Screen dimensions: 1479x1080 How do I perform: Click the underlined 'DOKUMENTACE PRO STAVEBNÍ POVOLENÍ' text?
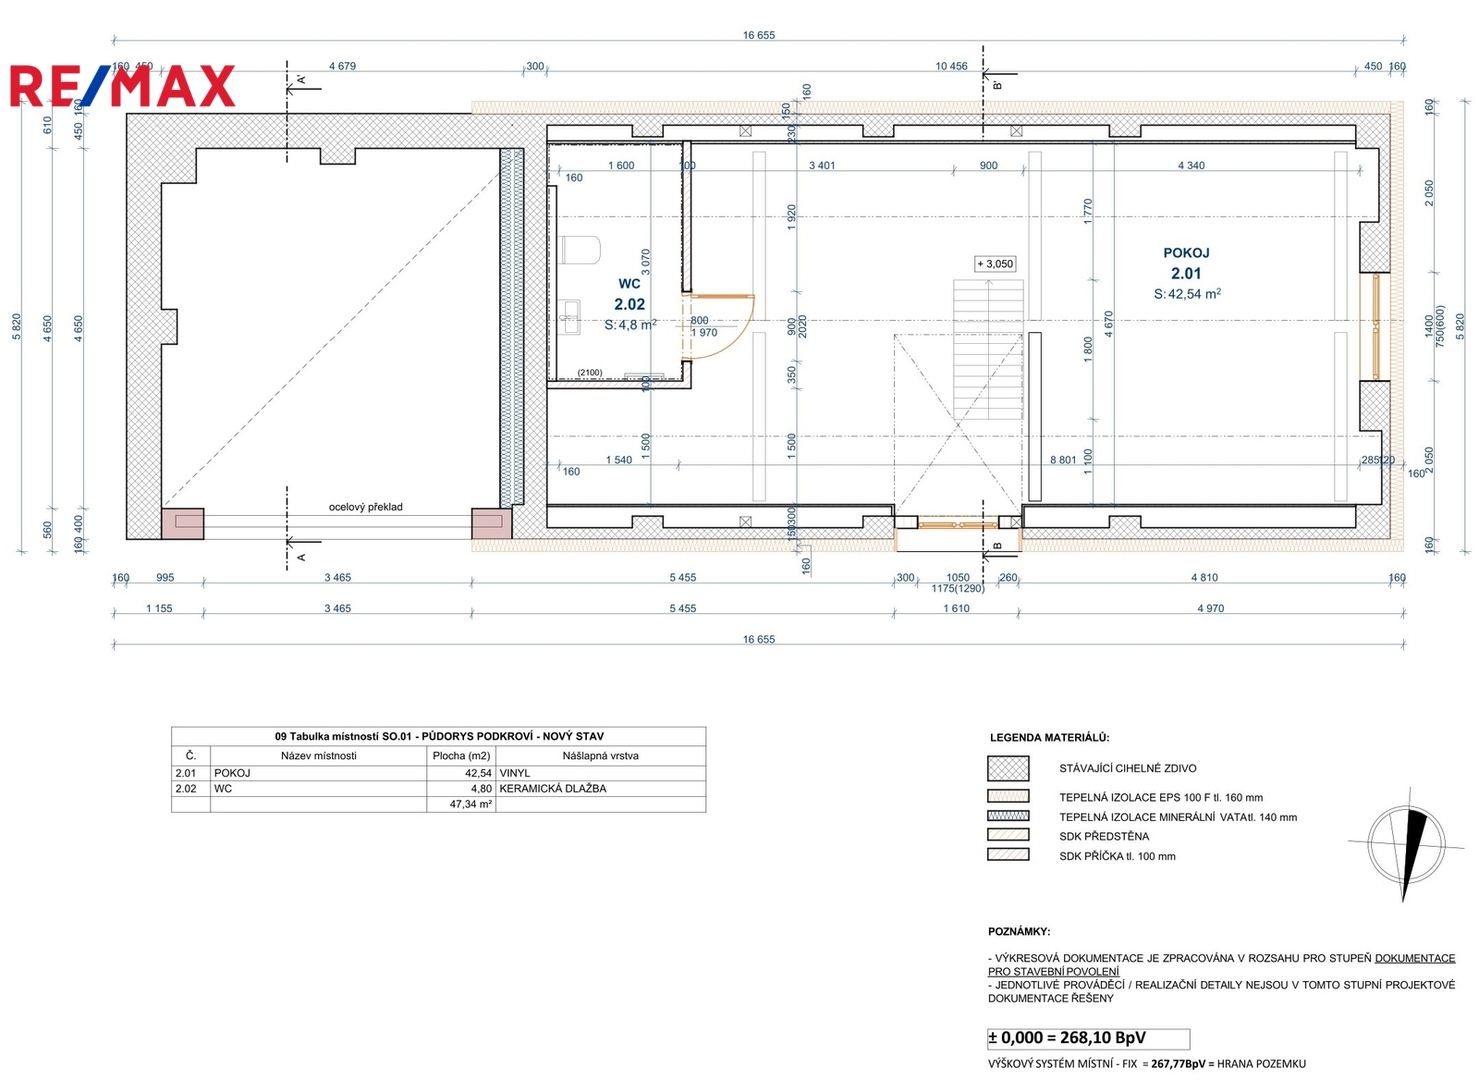(1414, 958)
